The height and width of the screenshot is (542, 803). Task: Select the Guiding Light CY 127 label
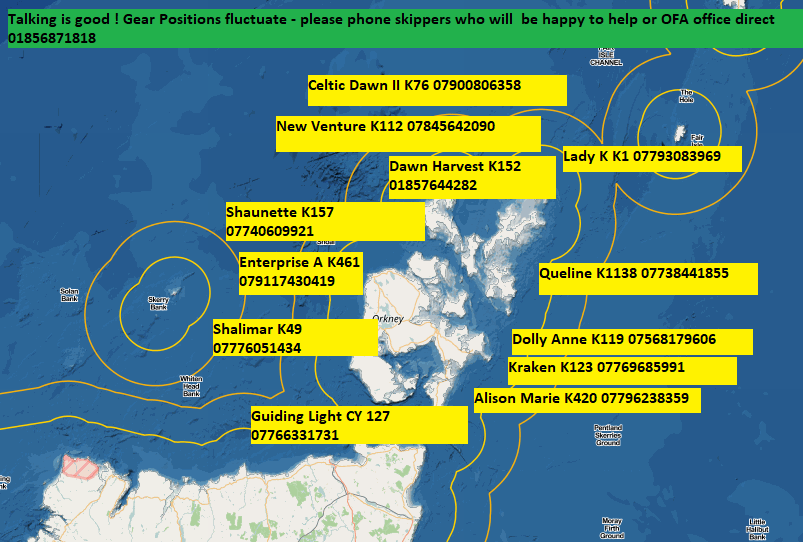click(x=359, y=425)
